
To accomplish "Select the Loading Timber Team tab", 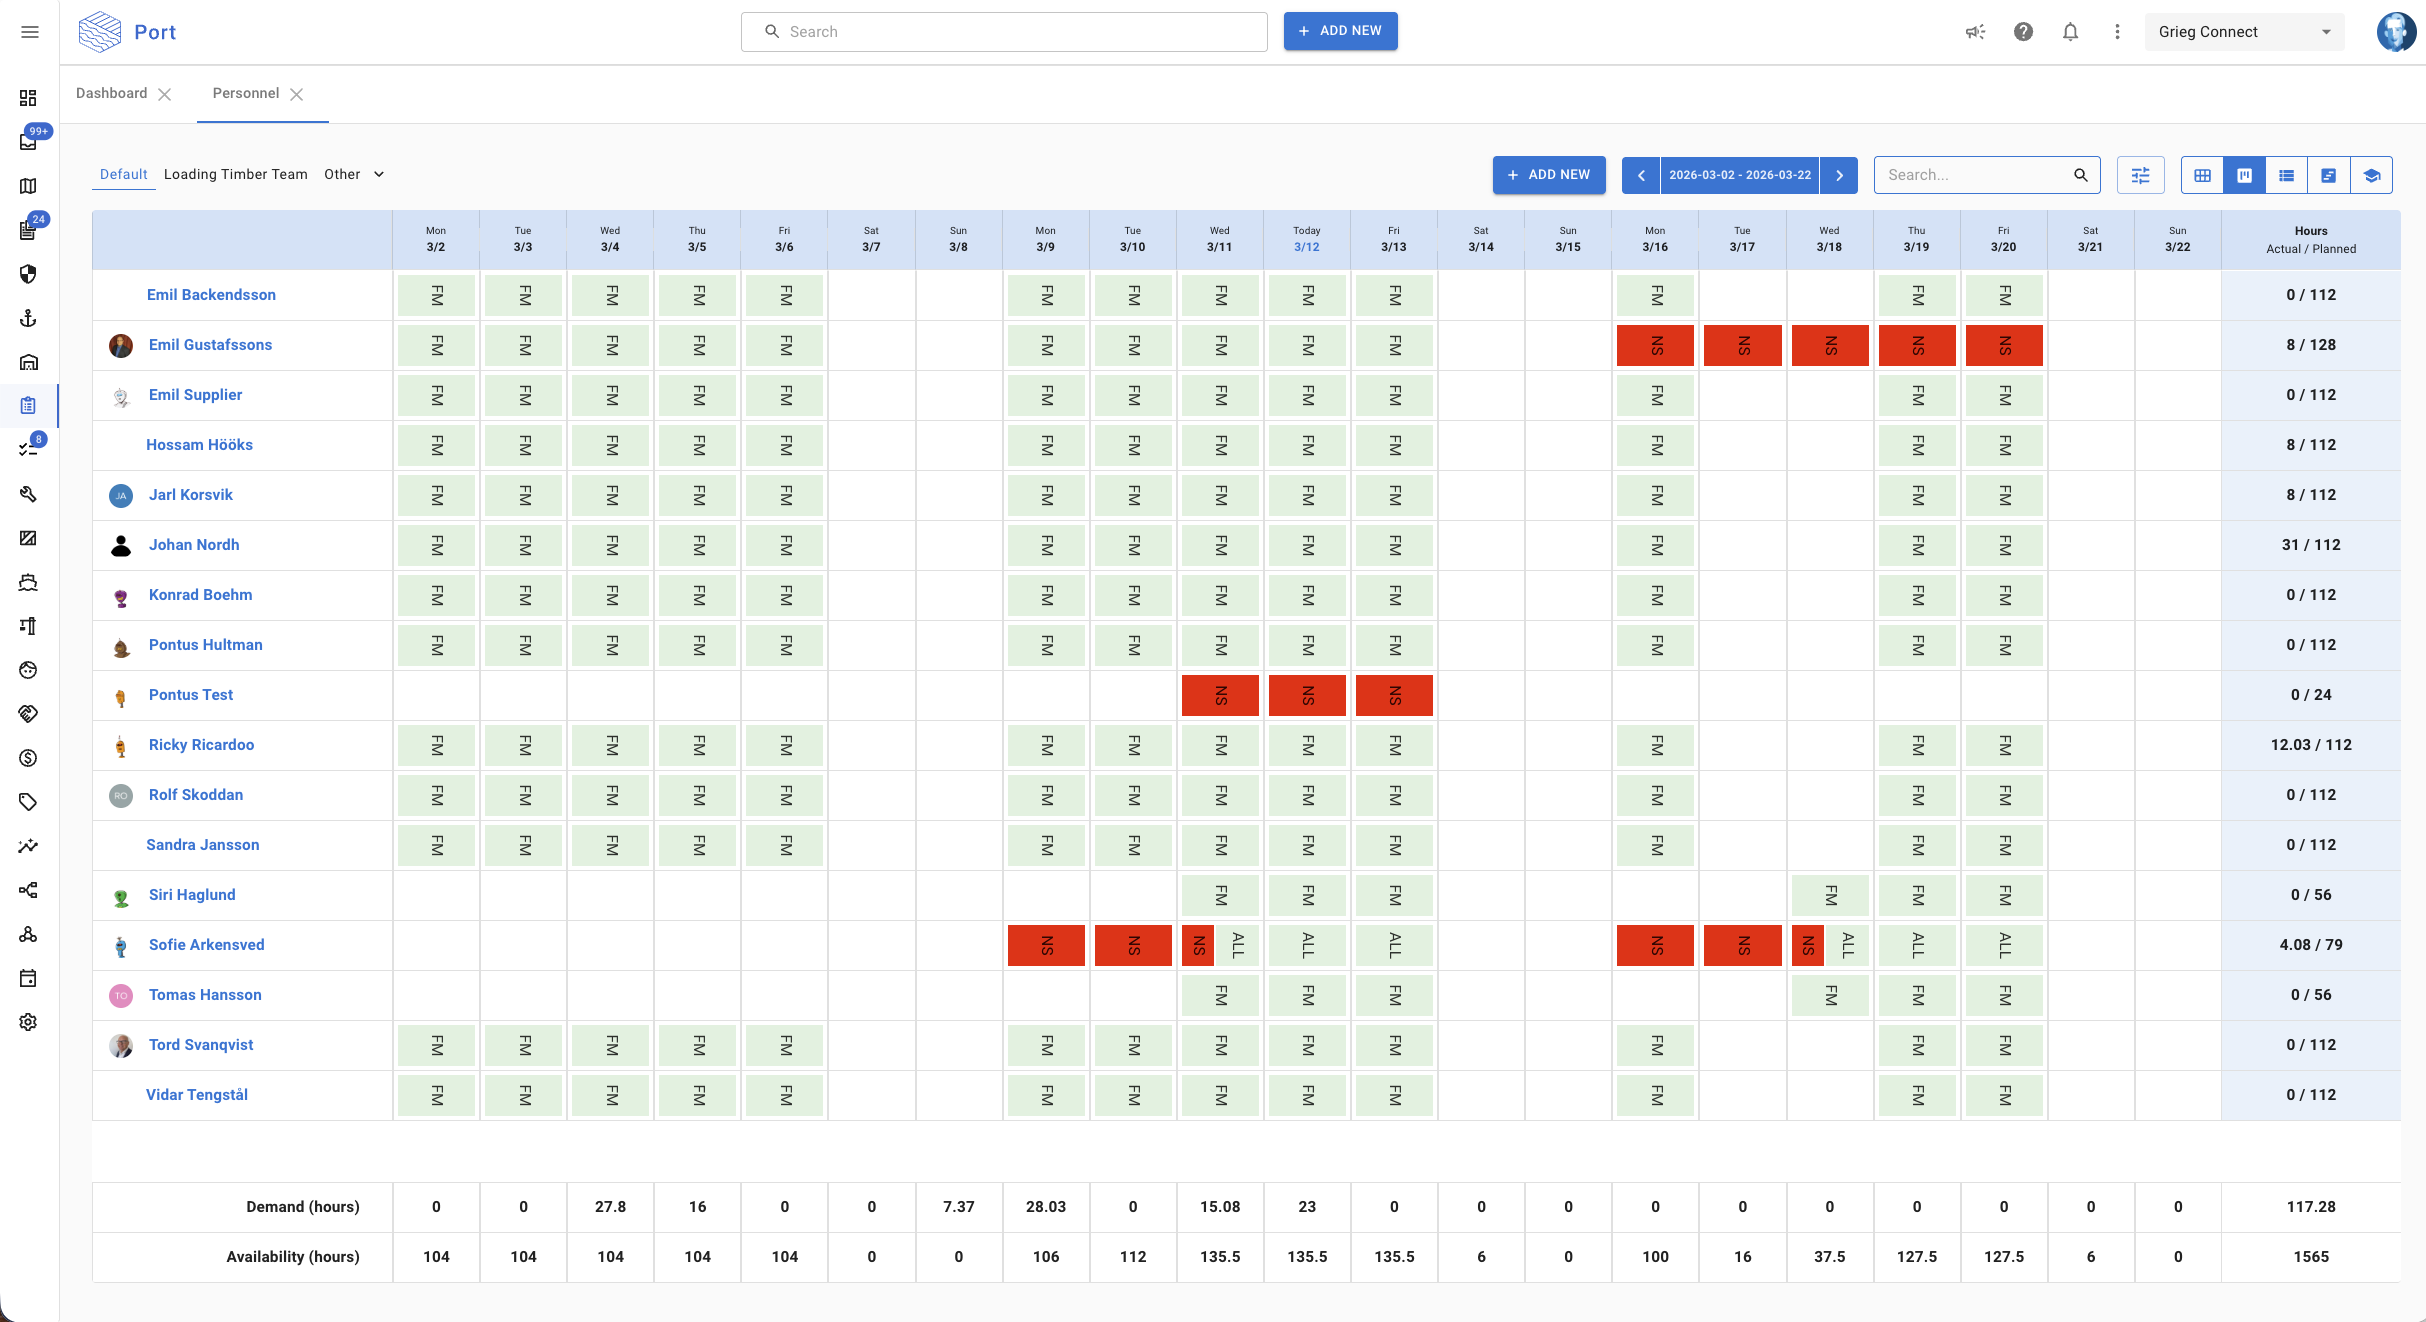I will [x=235, y=174].
